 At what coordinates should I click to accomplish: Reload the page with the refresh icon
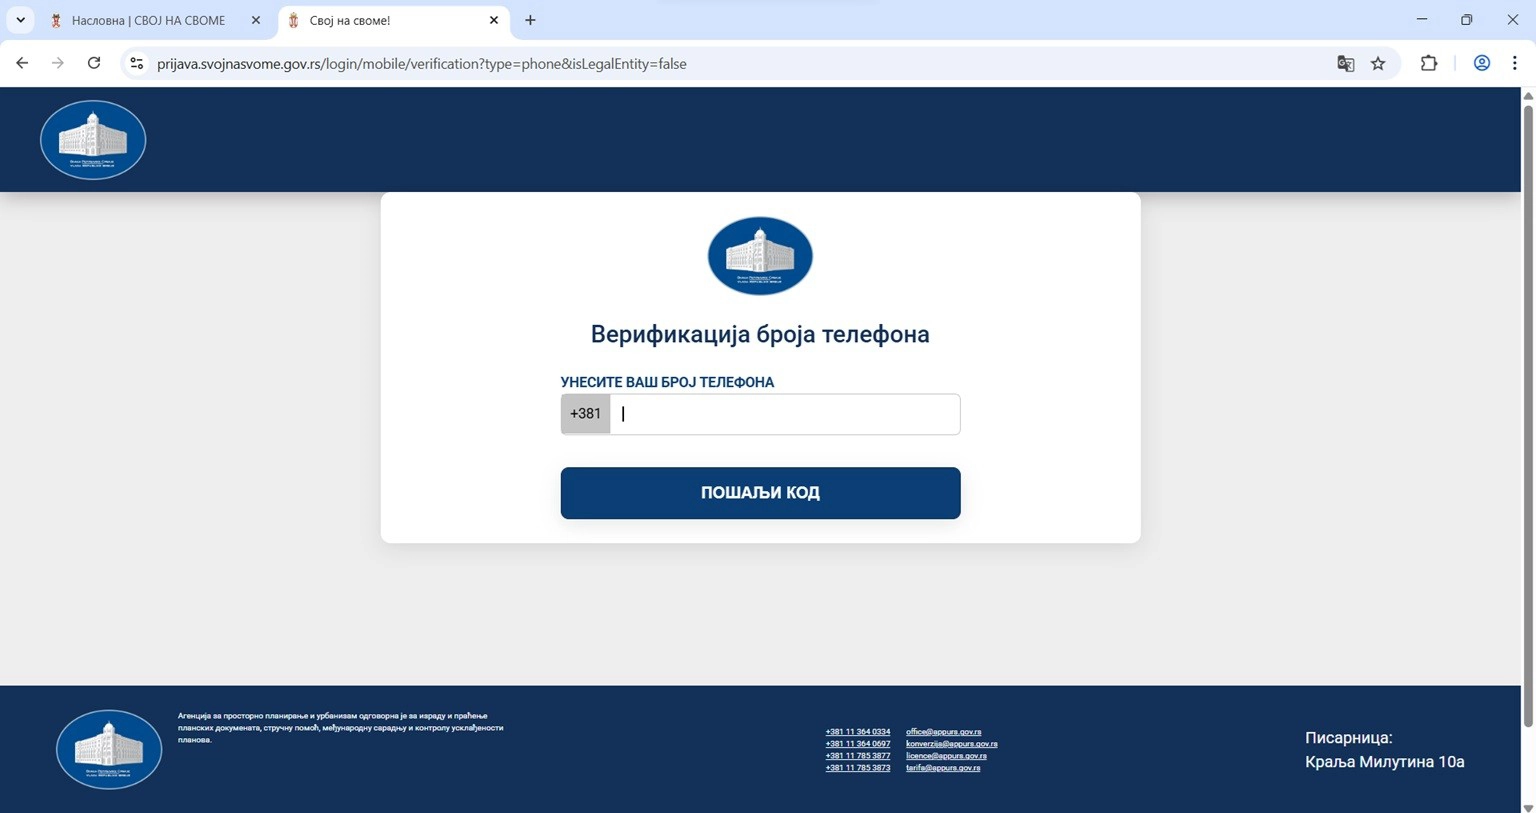coord(94,63)
